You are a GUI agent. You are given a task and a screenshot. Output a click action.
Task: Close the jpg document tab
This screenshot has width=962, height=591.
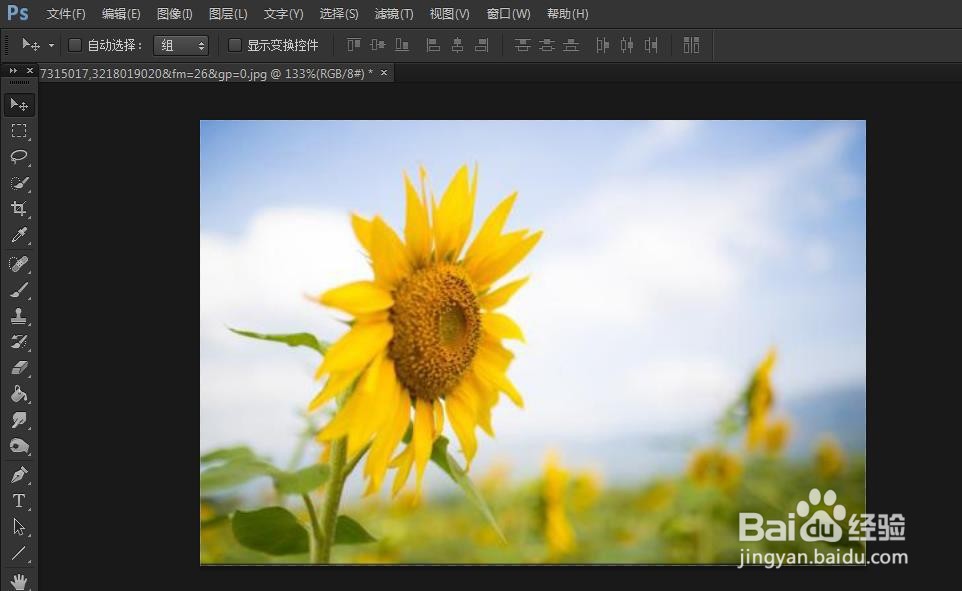(x=384, y=73)
